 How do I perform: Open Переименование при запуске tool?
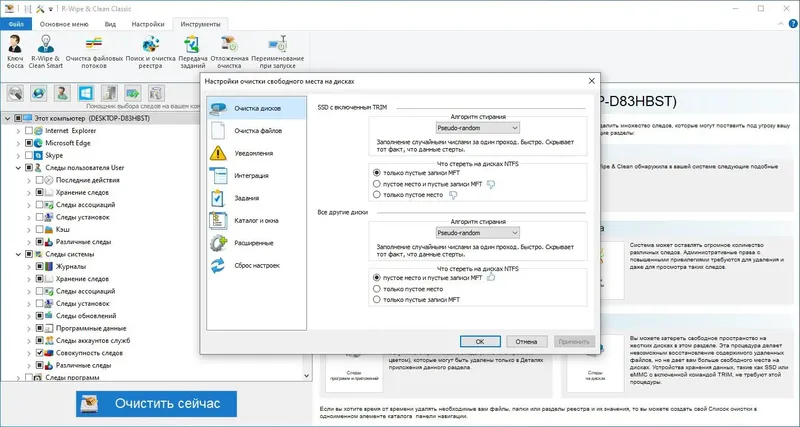click(x=277, y=52)
